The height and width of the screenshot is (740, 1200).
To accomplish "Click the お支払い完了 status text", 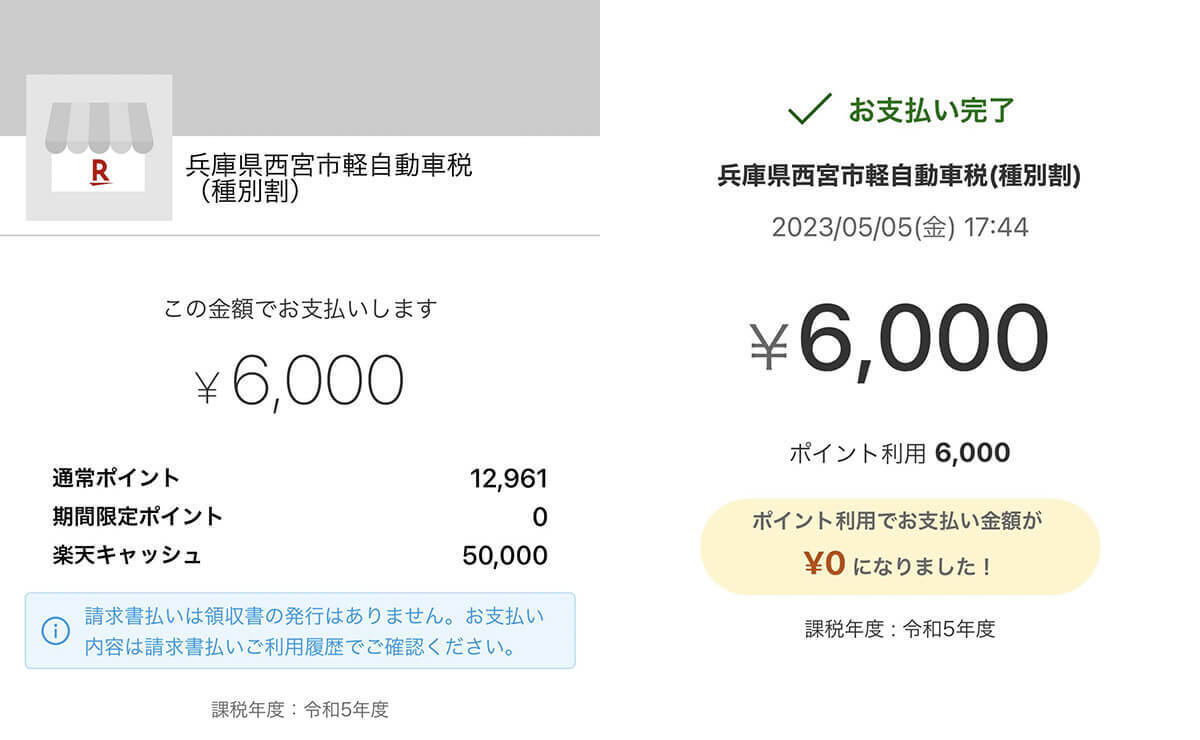I will tap(932, 110).
